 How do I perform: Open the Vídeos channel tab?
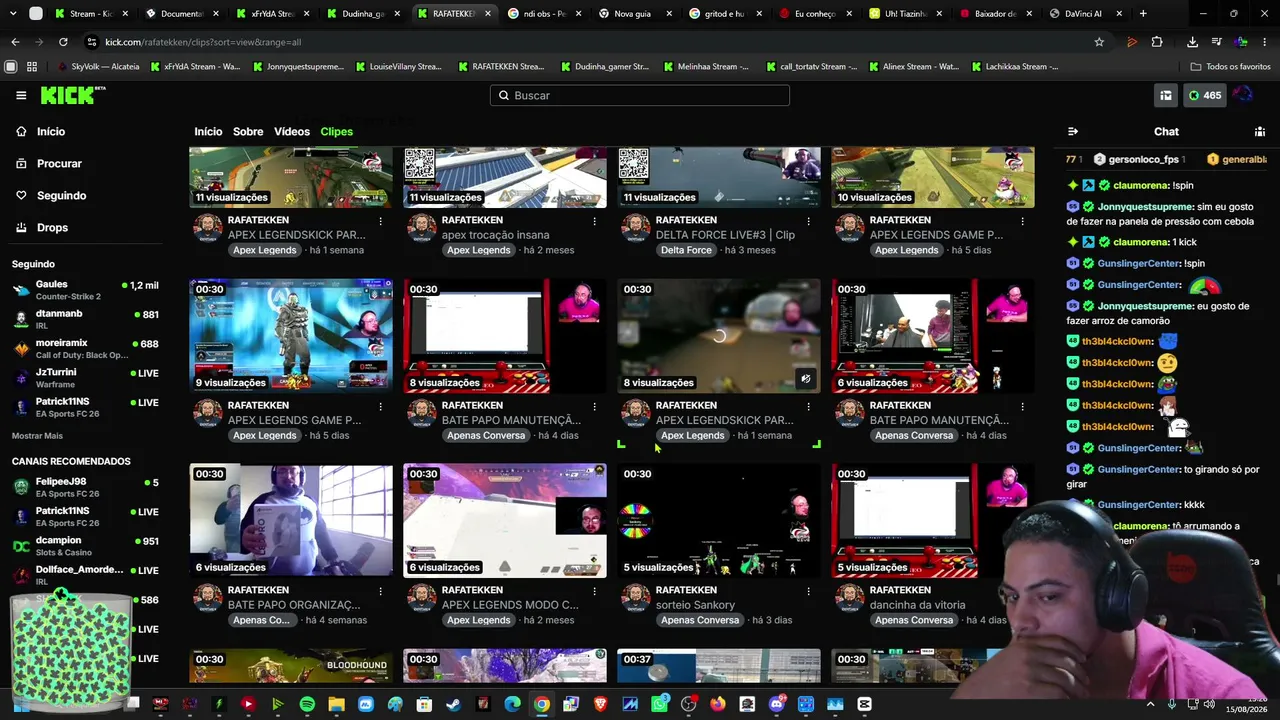point(292,132)
